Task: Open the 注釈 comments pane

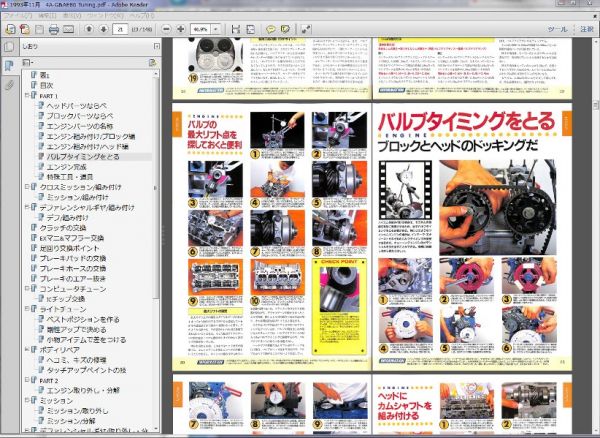Action: click(586, 29)
